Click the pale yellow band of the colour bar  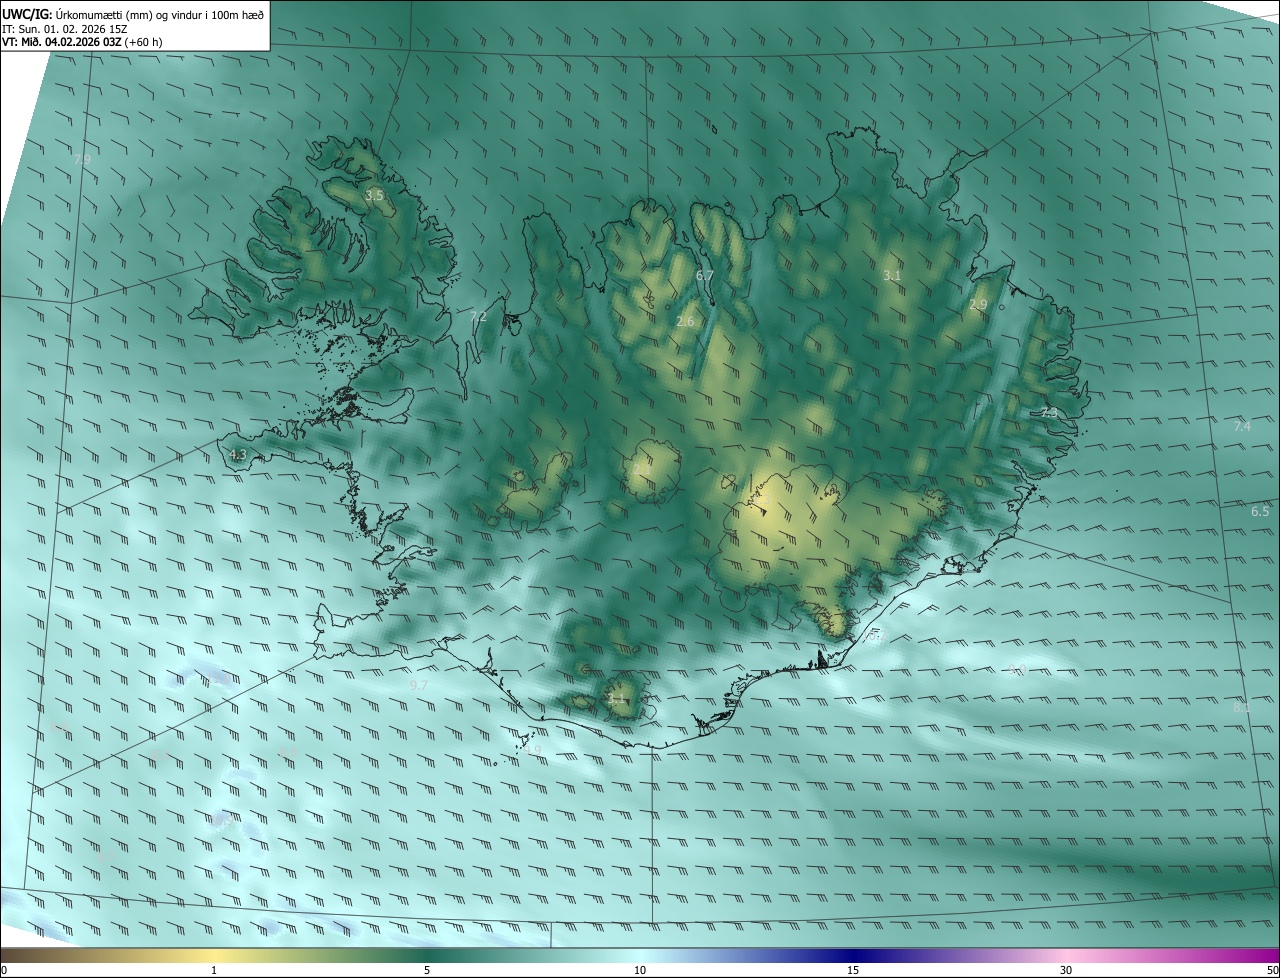(214, 956)
